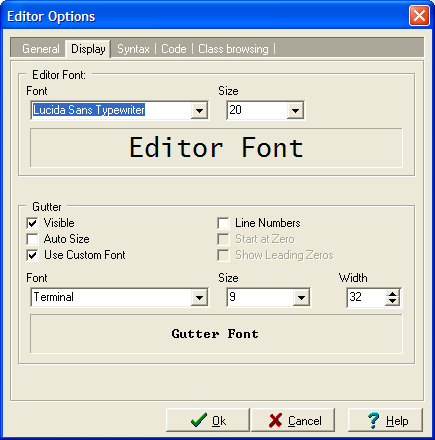
Task: Close the Editor Options dialog
Action: [419, 15]
